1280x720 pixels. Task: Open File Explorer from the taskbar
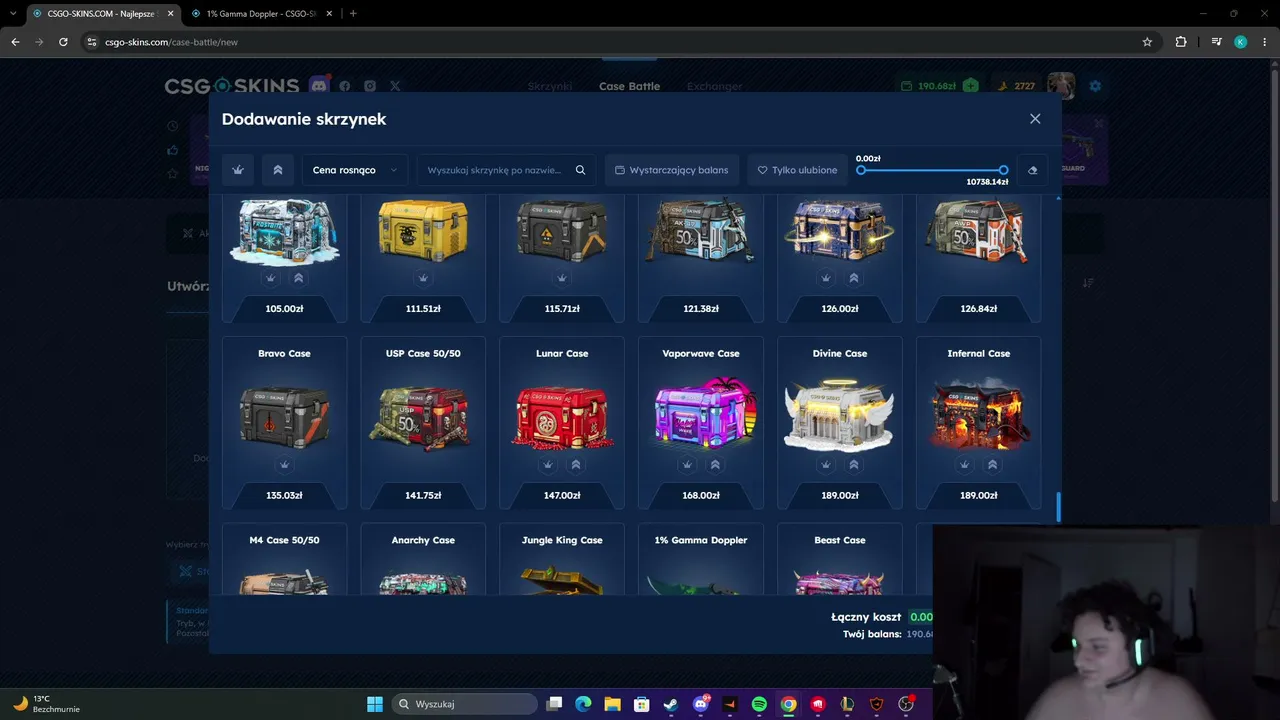click(612, 704)
